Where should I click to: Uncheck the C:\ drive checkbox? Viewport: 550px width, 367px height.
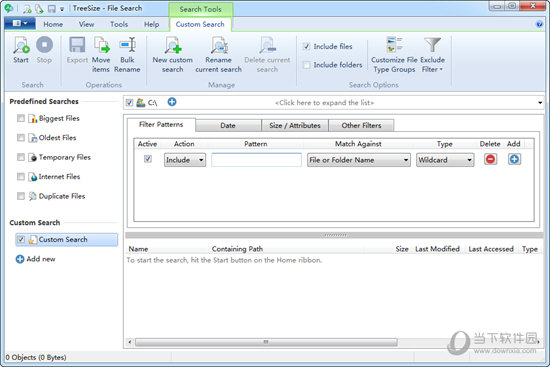[x=129, y=102]
